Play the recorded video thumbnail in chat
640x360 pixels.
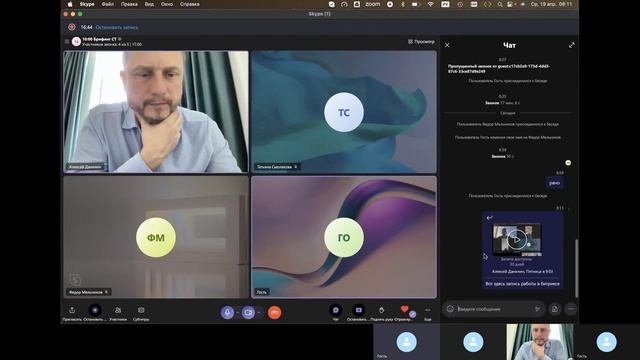[517, 240]
